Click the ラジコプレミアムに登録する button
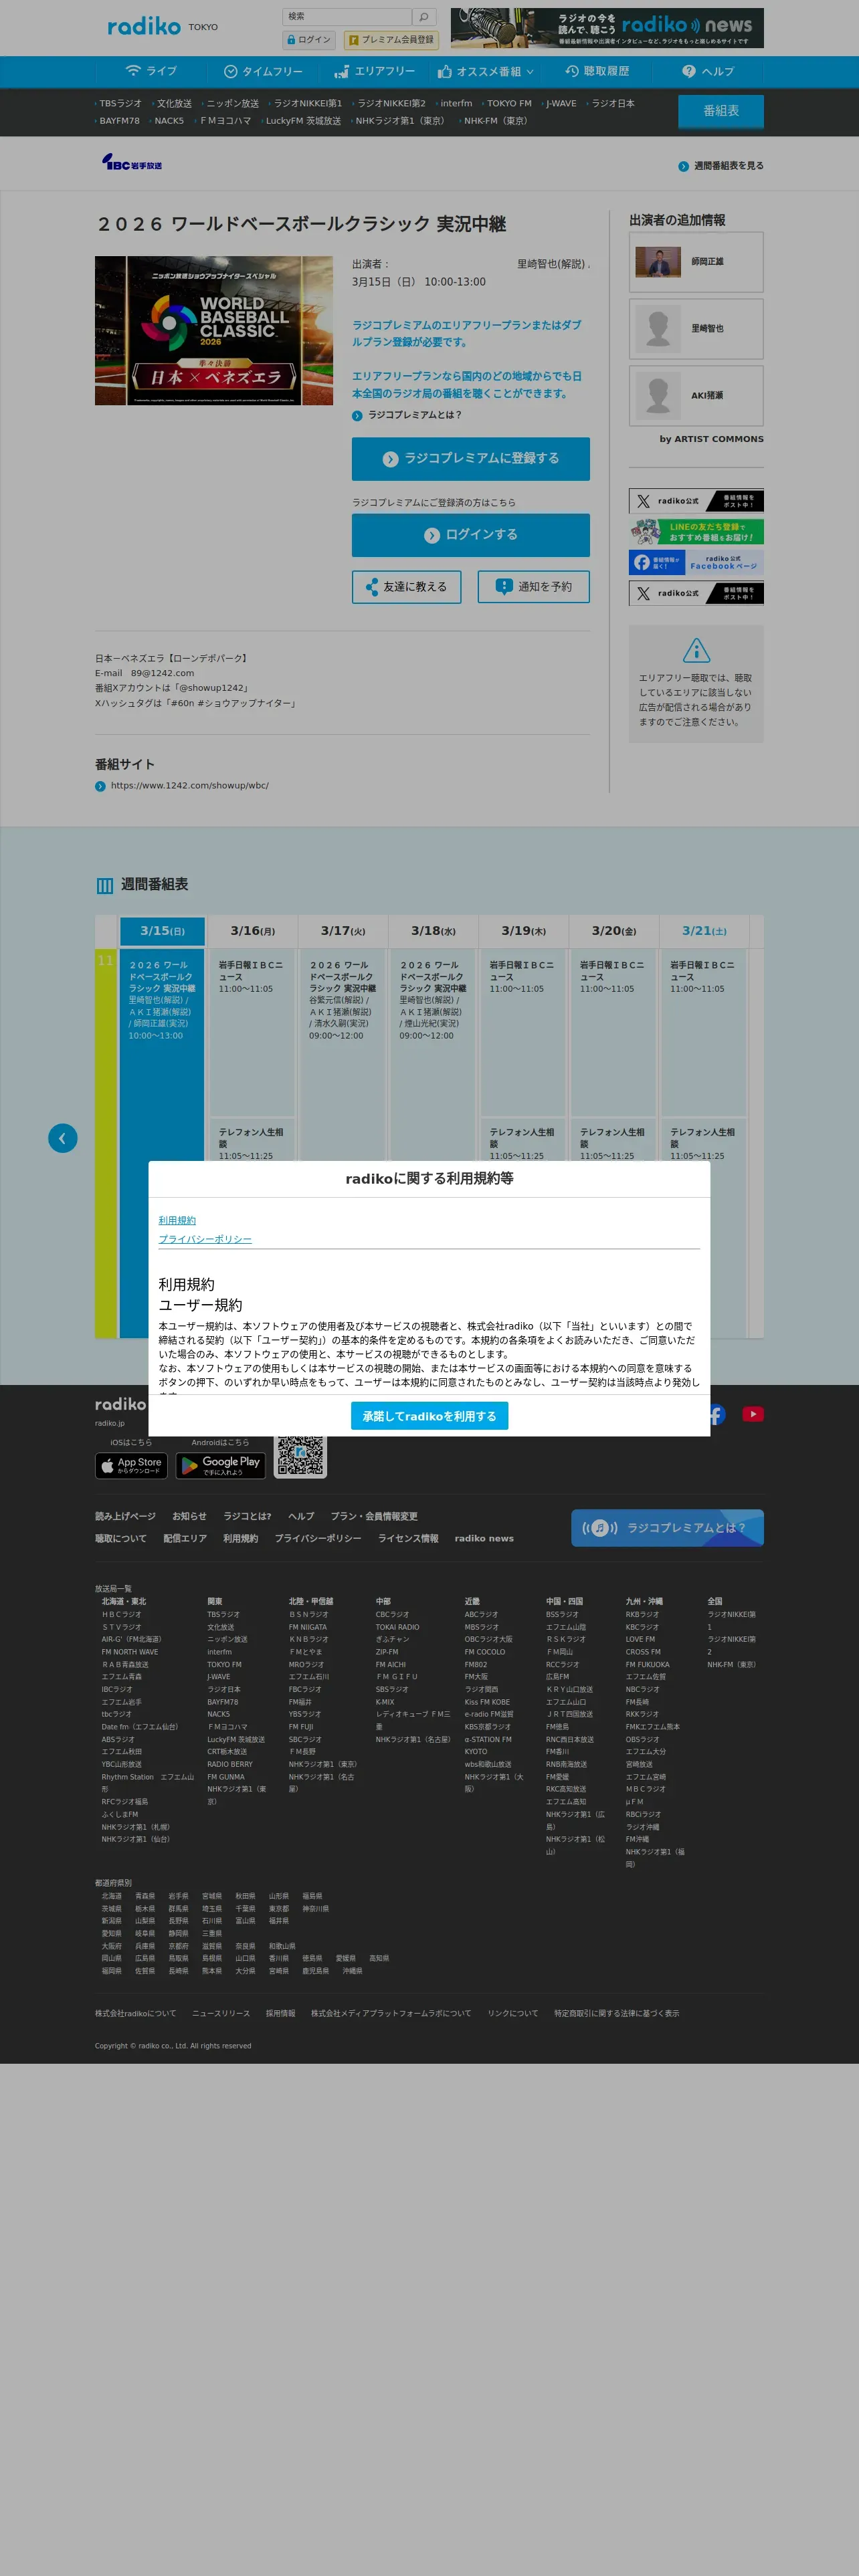Viewport: 859px width, 2576px height. pyautogui.click(x=471, y=459)
